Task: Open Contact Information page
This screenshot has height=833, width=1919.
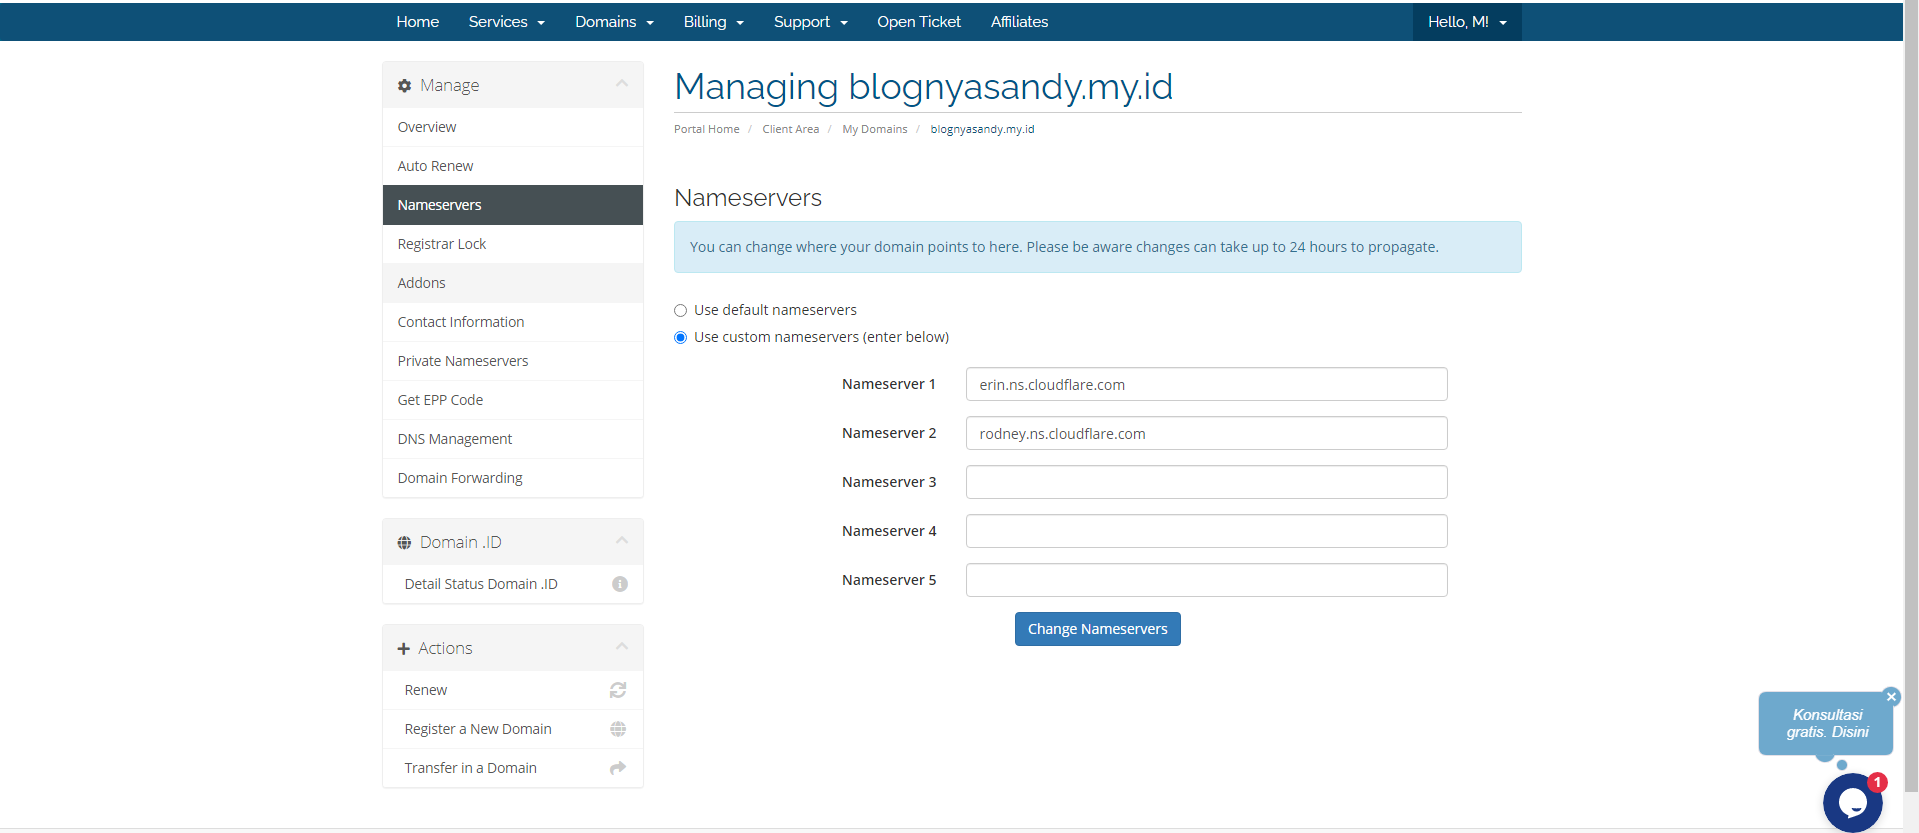Action: 513,322
